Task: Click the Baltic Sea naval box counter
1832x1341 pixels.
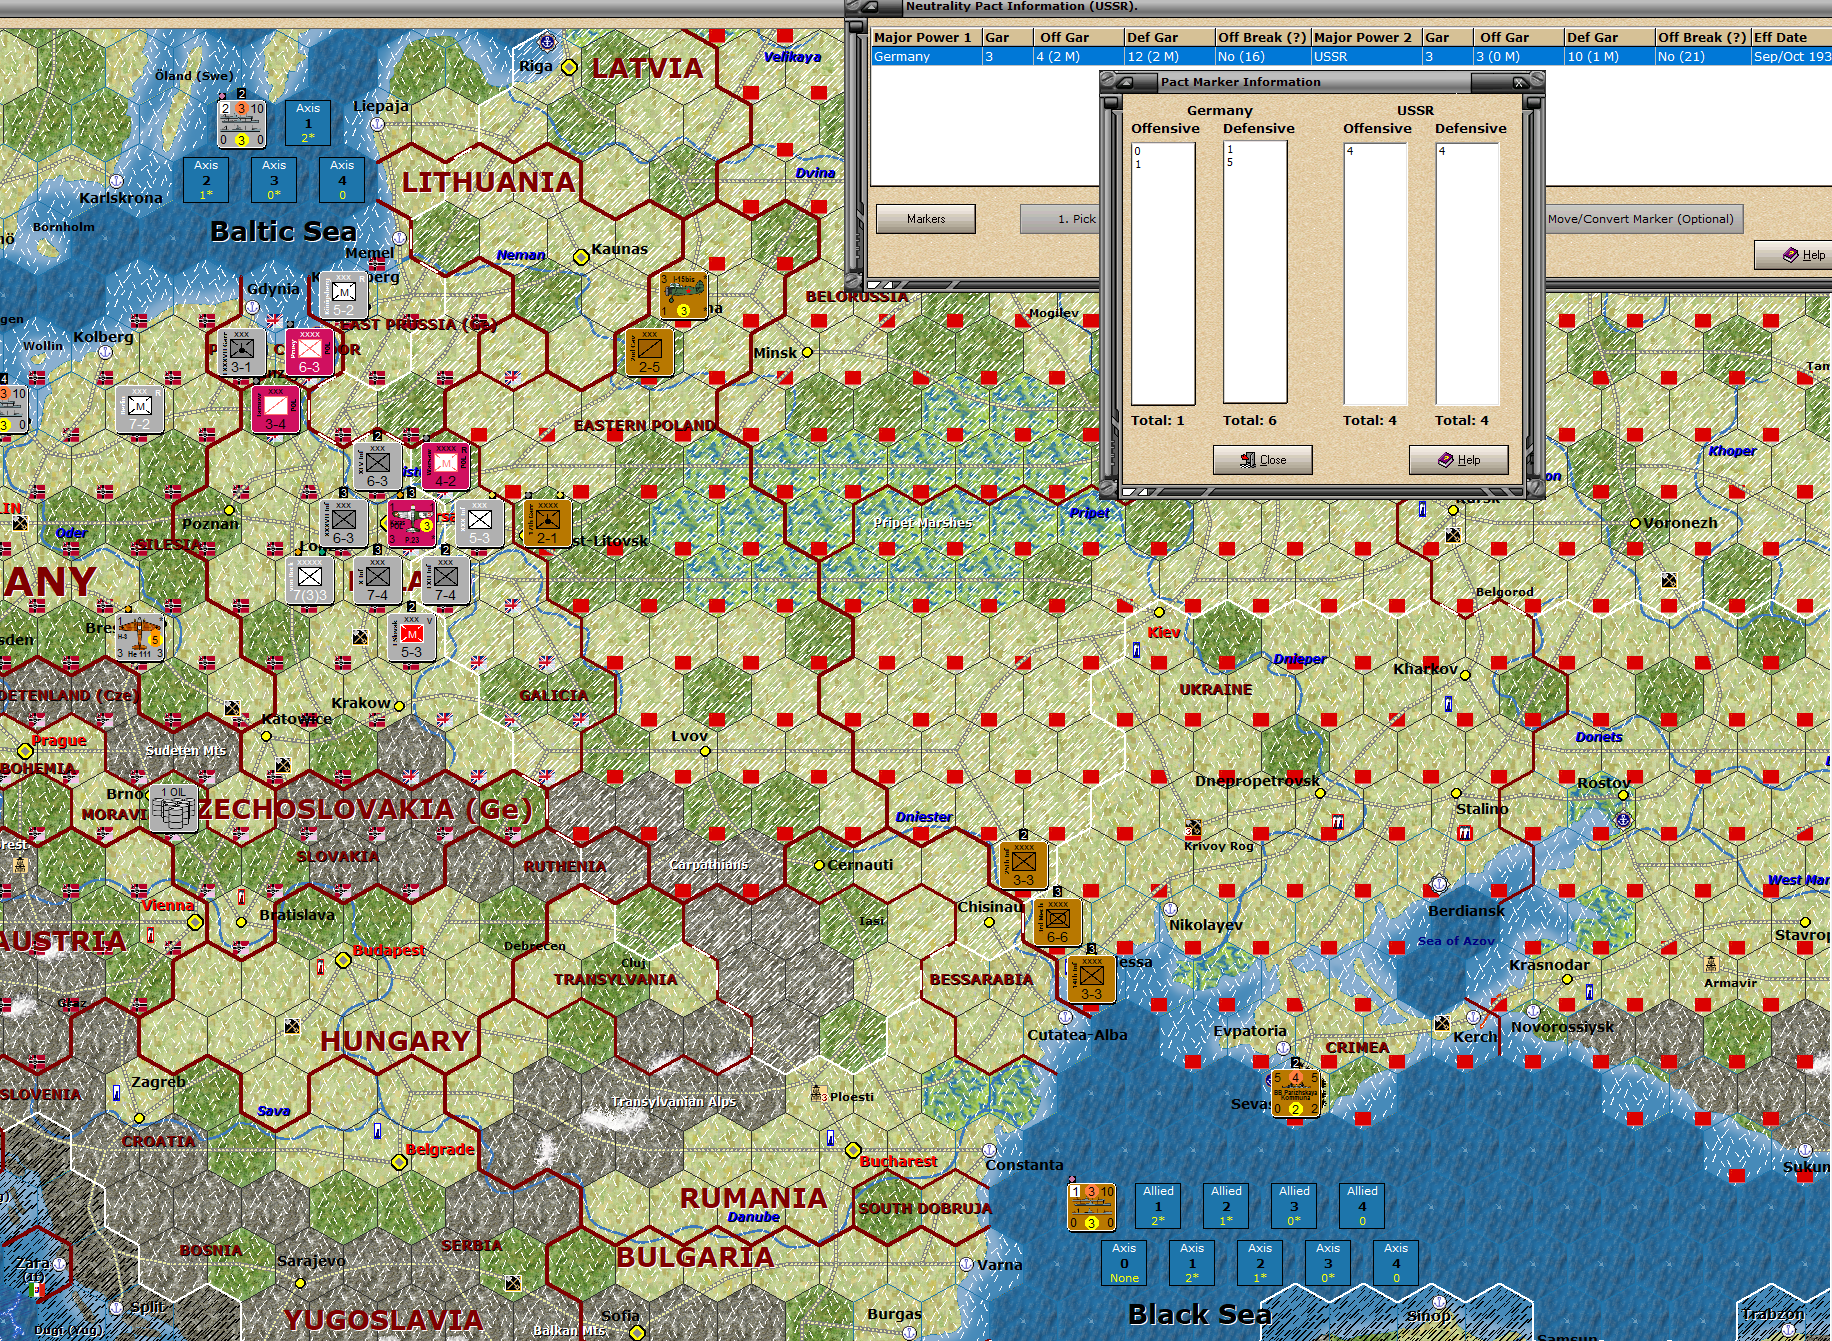Action: [x=241, y=123]
